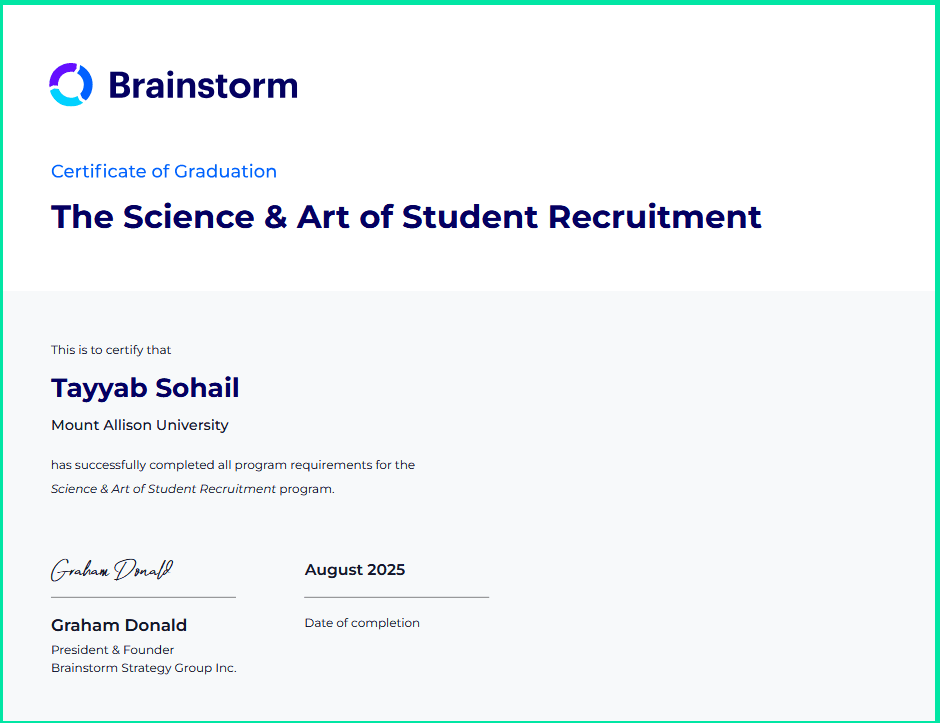This screenshot has width=940, height=723.
Task: Click Brainstorm Strategy Group Inc. text
Action: (144, 668)
